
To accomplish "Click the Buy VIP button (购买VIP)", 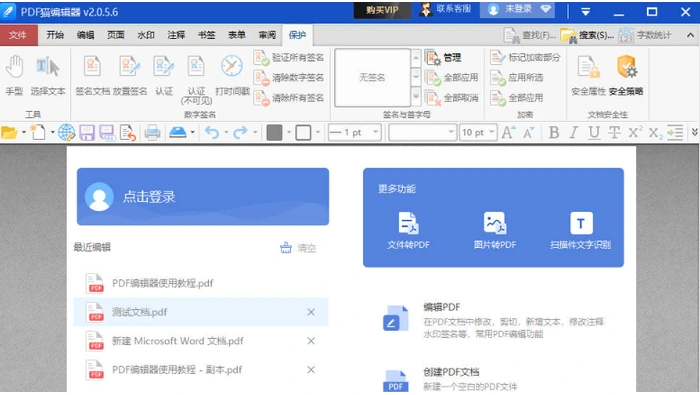I will [382, 10].
